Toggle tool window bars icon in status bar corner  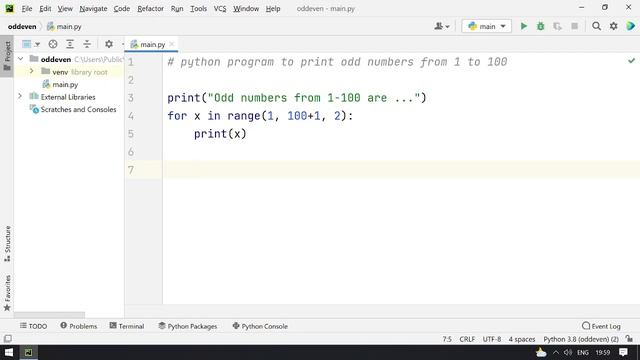pyautogui.click(x=8, y=339)
